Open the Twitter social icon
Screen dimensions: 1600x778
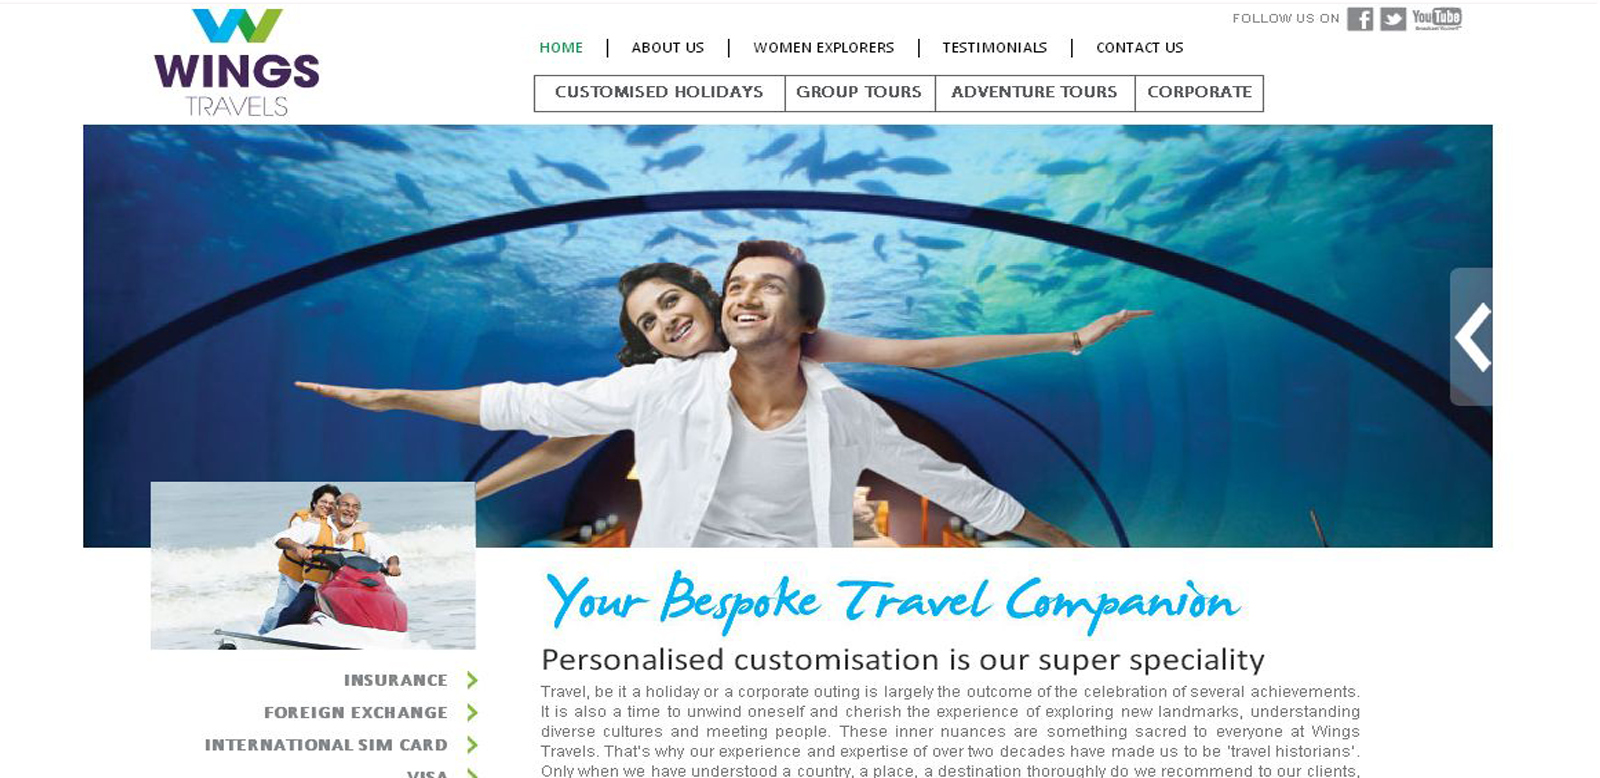pyautogui.click(x=1393, y=19)
